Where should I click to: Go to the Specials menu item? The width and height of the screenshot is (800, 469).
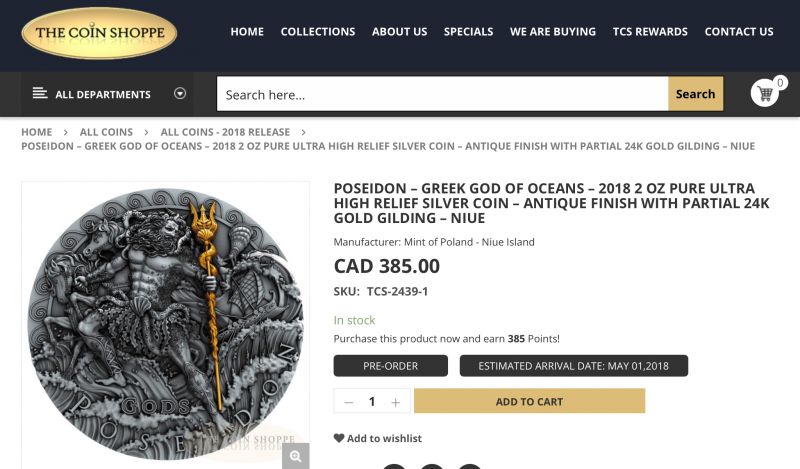[468, 32]
